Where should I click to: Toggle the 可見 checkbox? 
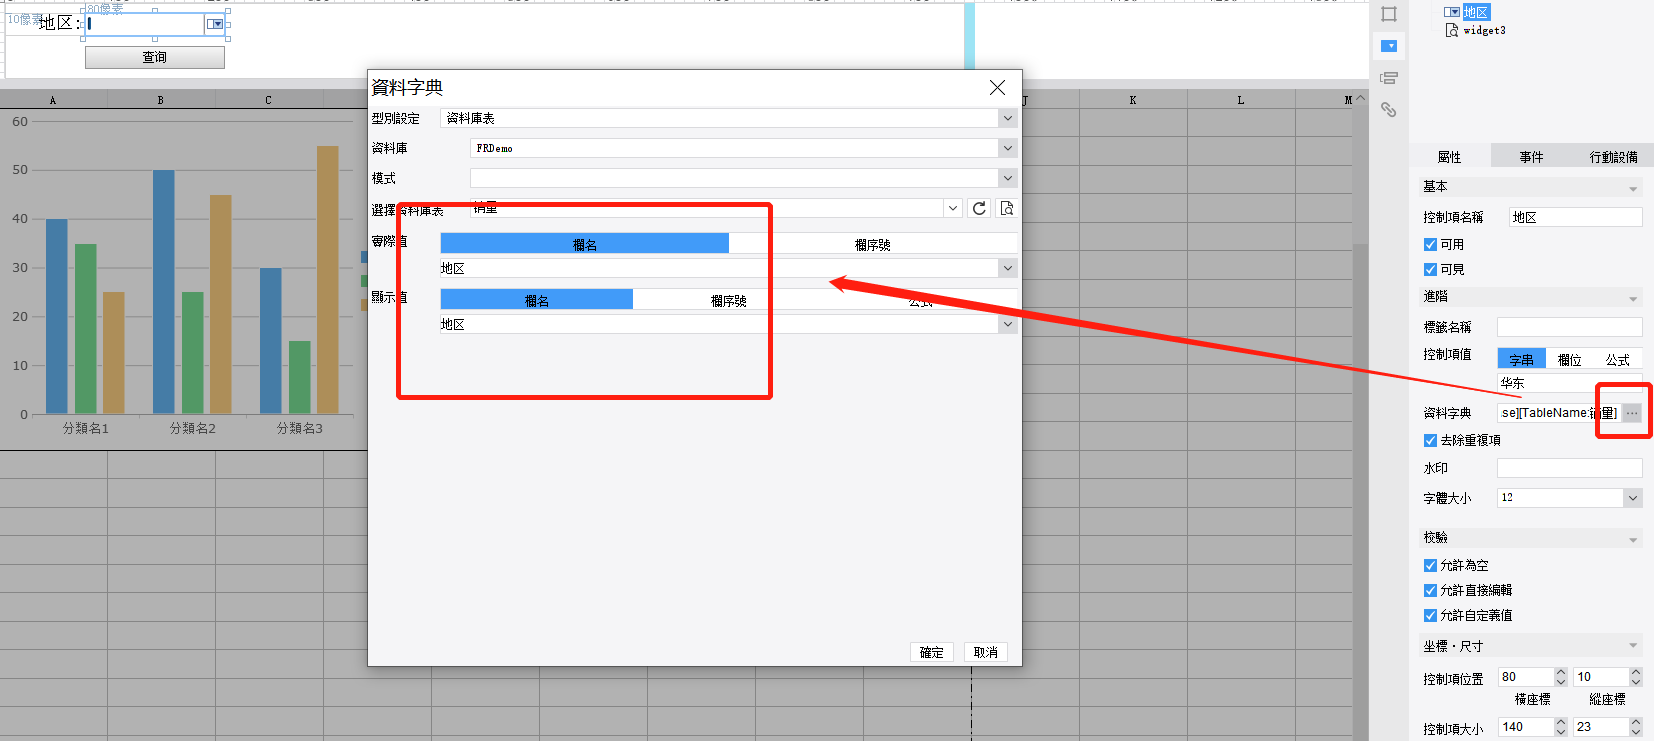pyautogui.click(x=1430, y=269)
